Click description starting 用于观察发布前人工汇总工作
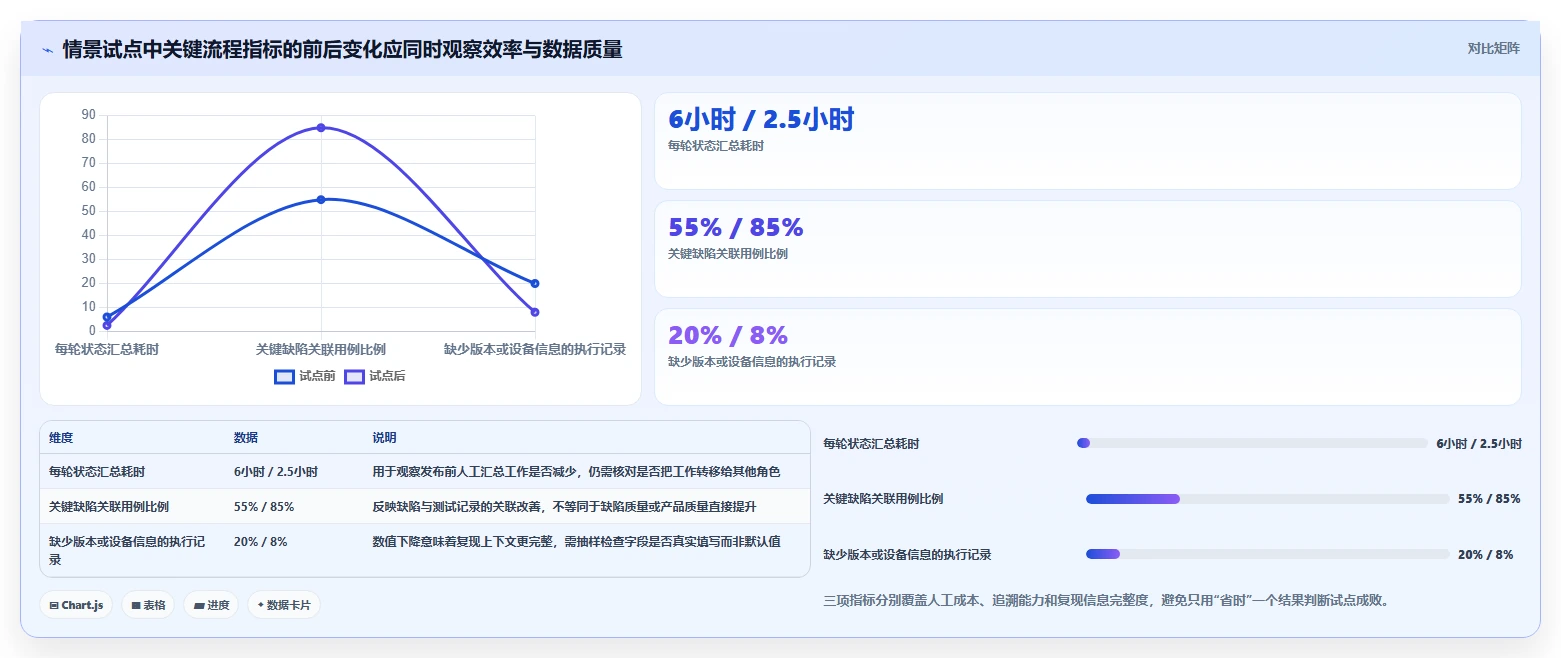The width and height of the screenshot is (1561, 658). [576, 471]
